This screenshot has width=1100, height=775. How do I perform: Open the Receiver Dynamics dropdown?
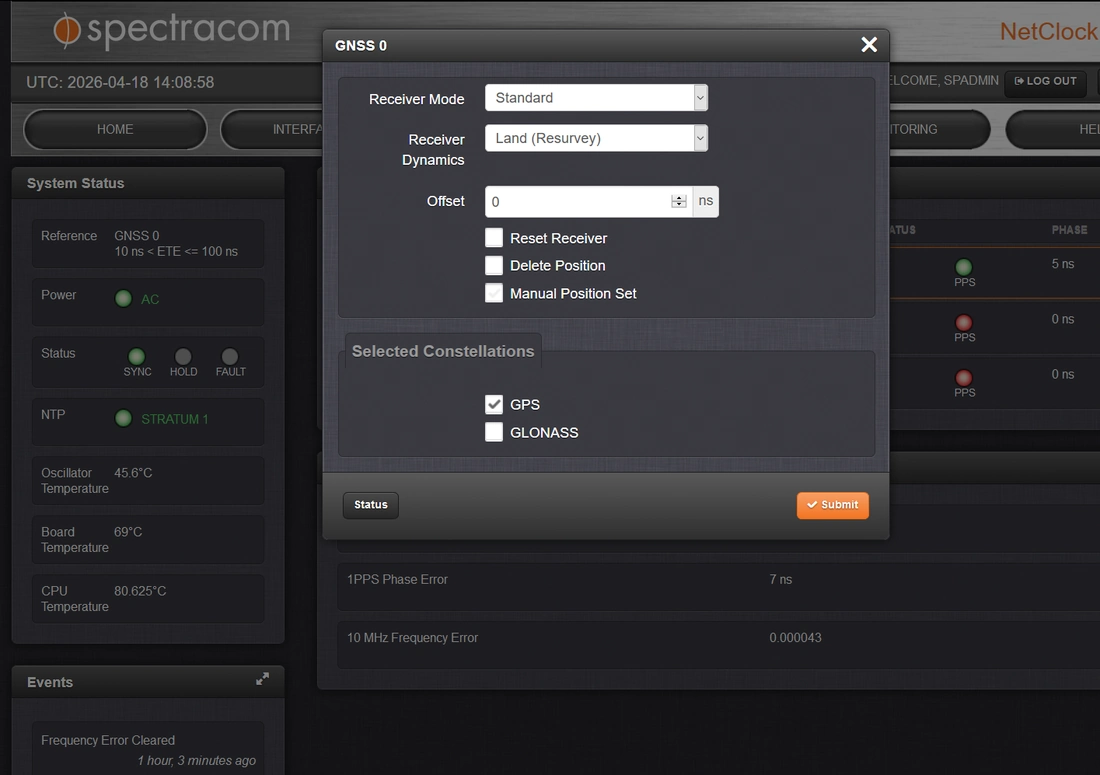coord(596,138)
